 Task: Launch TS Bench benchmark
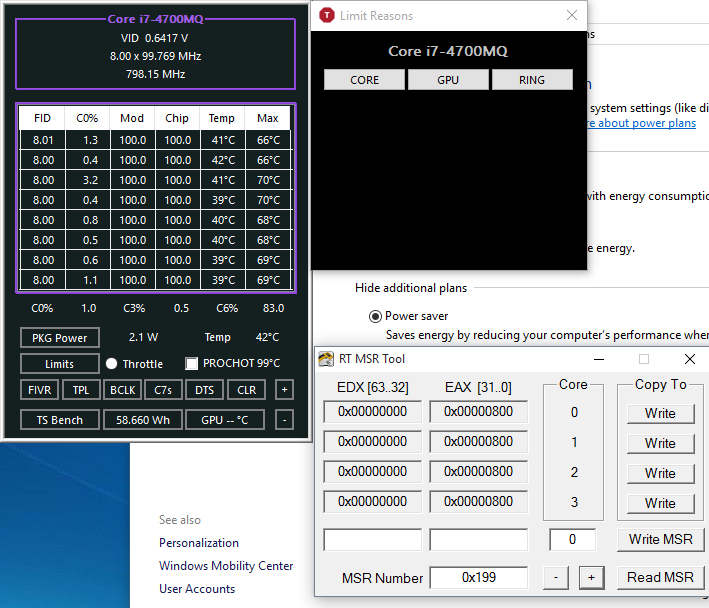pos(60,420)
